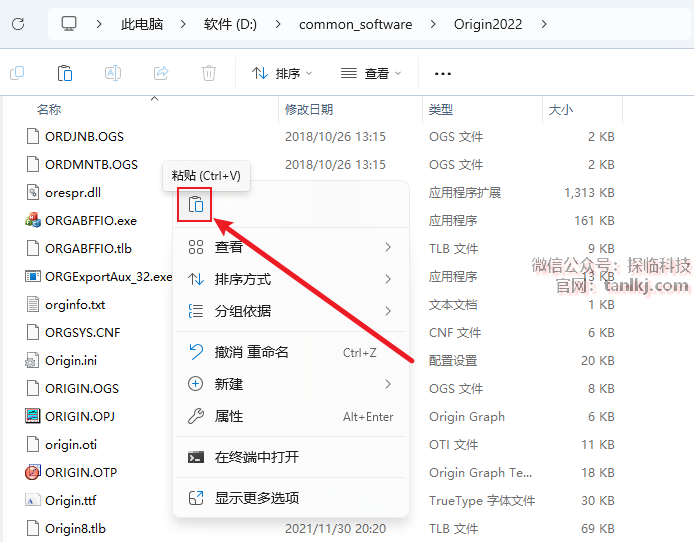The width and height of the screenshot is (694, 542).
Task: Open 排序方式 submenu in context menu
Action: (x=291, y=279)
